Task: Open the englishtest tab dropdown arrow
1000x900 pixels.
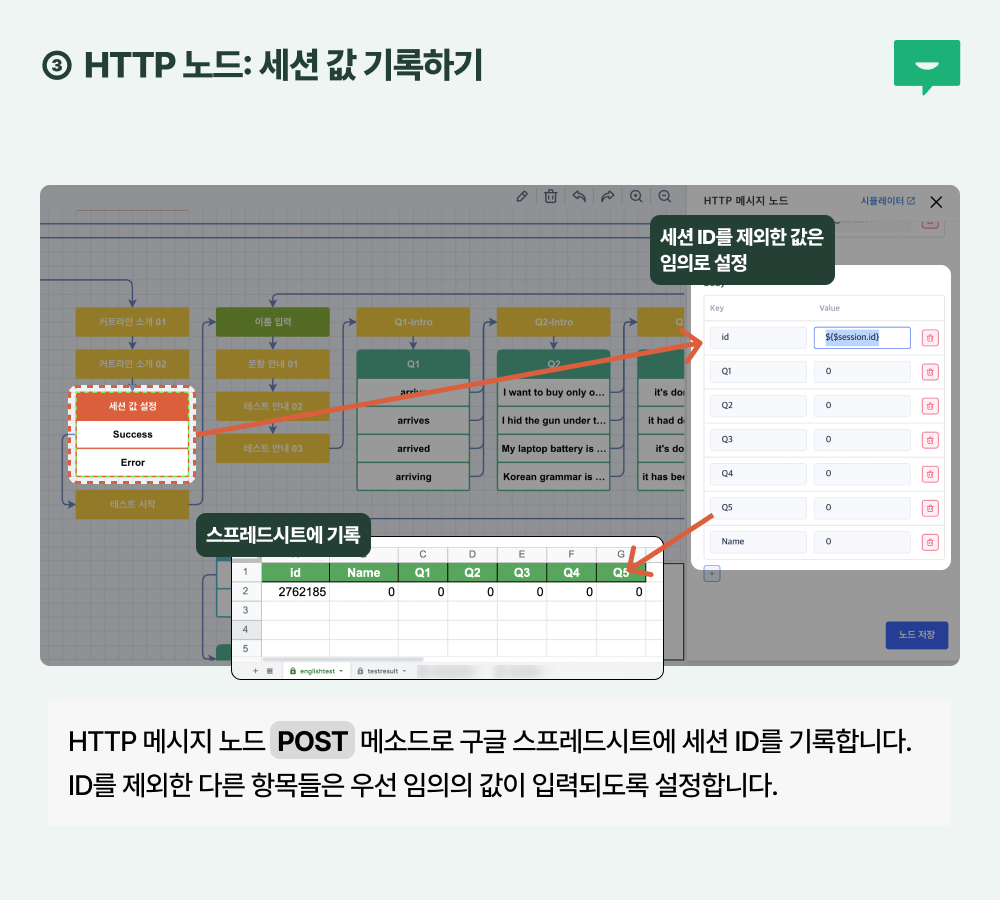Action: click(341, 671)
